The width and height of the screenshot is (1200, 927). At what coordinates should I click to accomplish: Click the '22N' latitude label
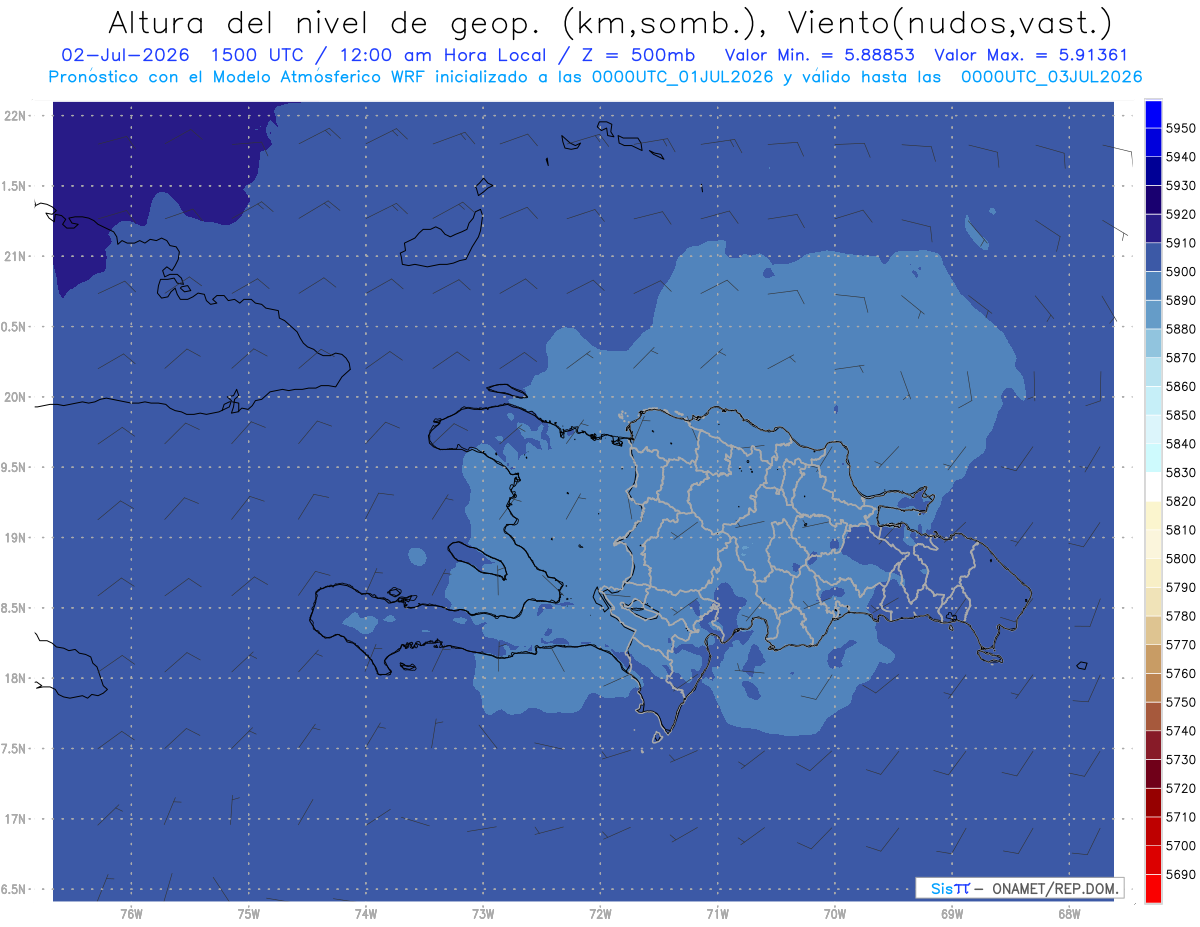click(x=16, y=116)
